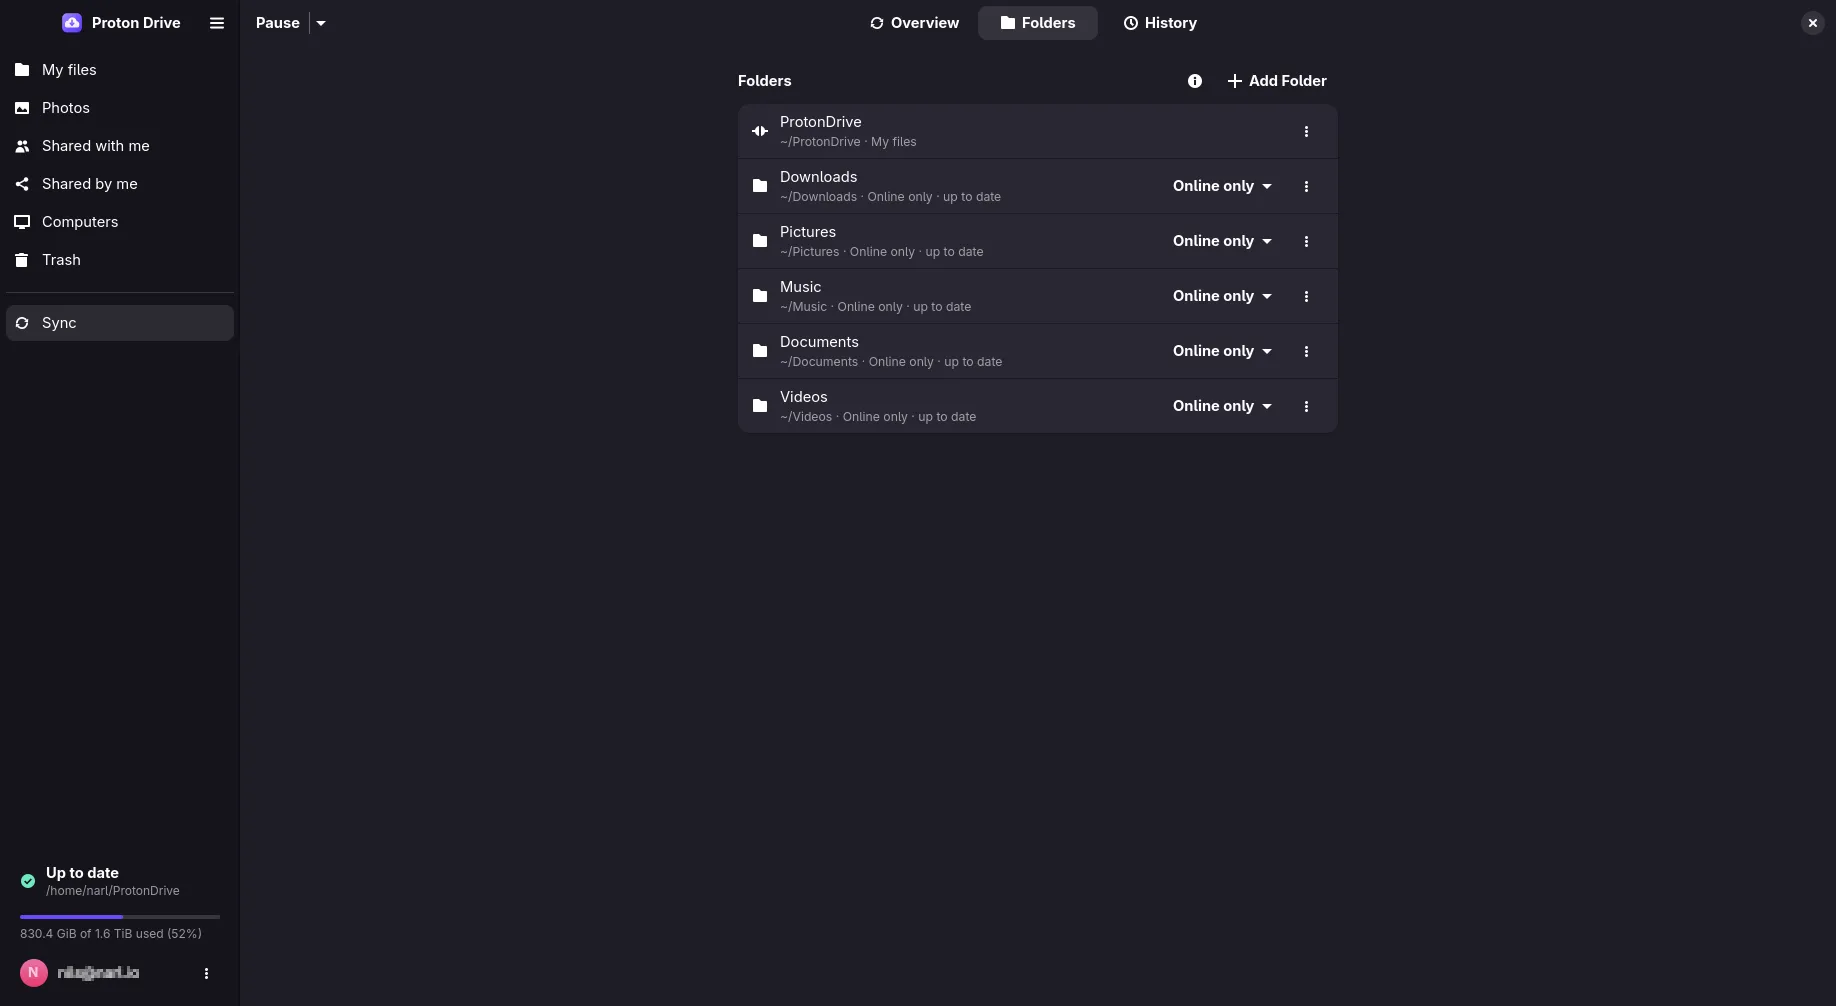Change Documents folder Online only mode

1222,351
